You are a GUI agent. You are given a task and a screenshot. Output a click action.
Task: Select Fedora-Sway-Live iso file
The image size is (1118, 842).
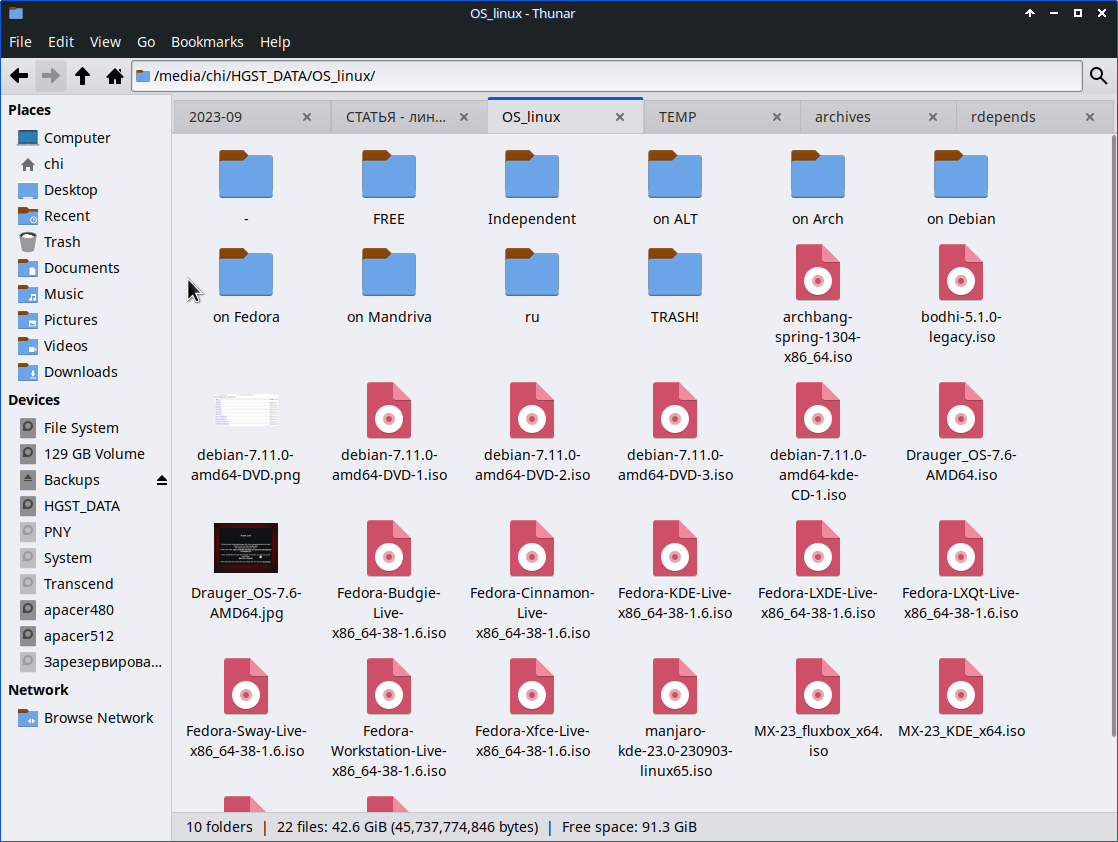click(x=246, y=709)
